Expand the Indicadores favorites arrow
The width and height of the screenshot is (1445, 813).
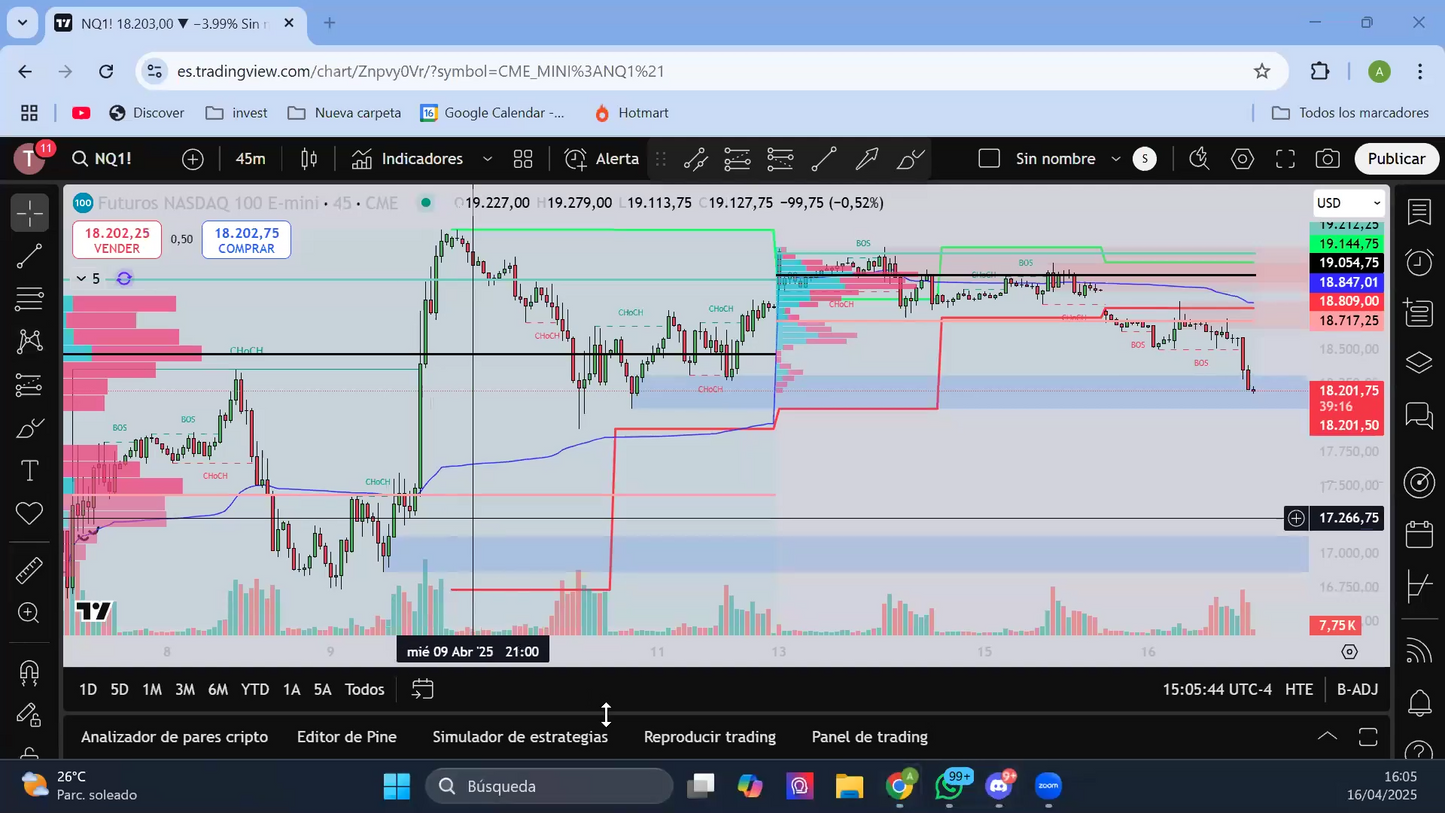(487, 159)
